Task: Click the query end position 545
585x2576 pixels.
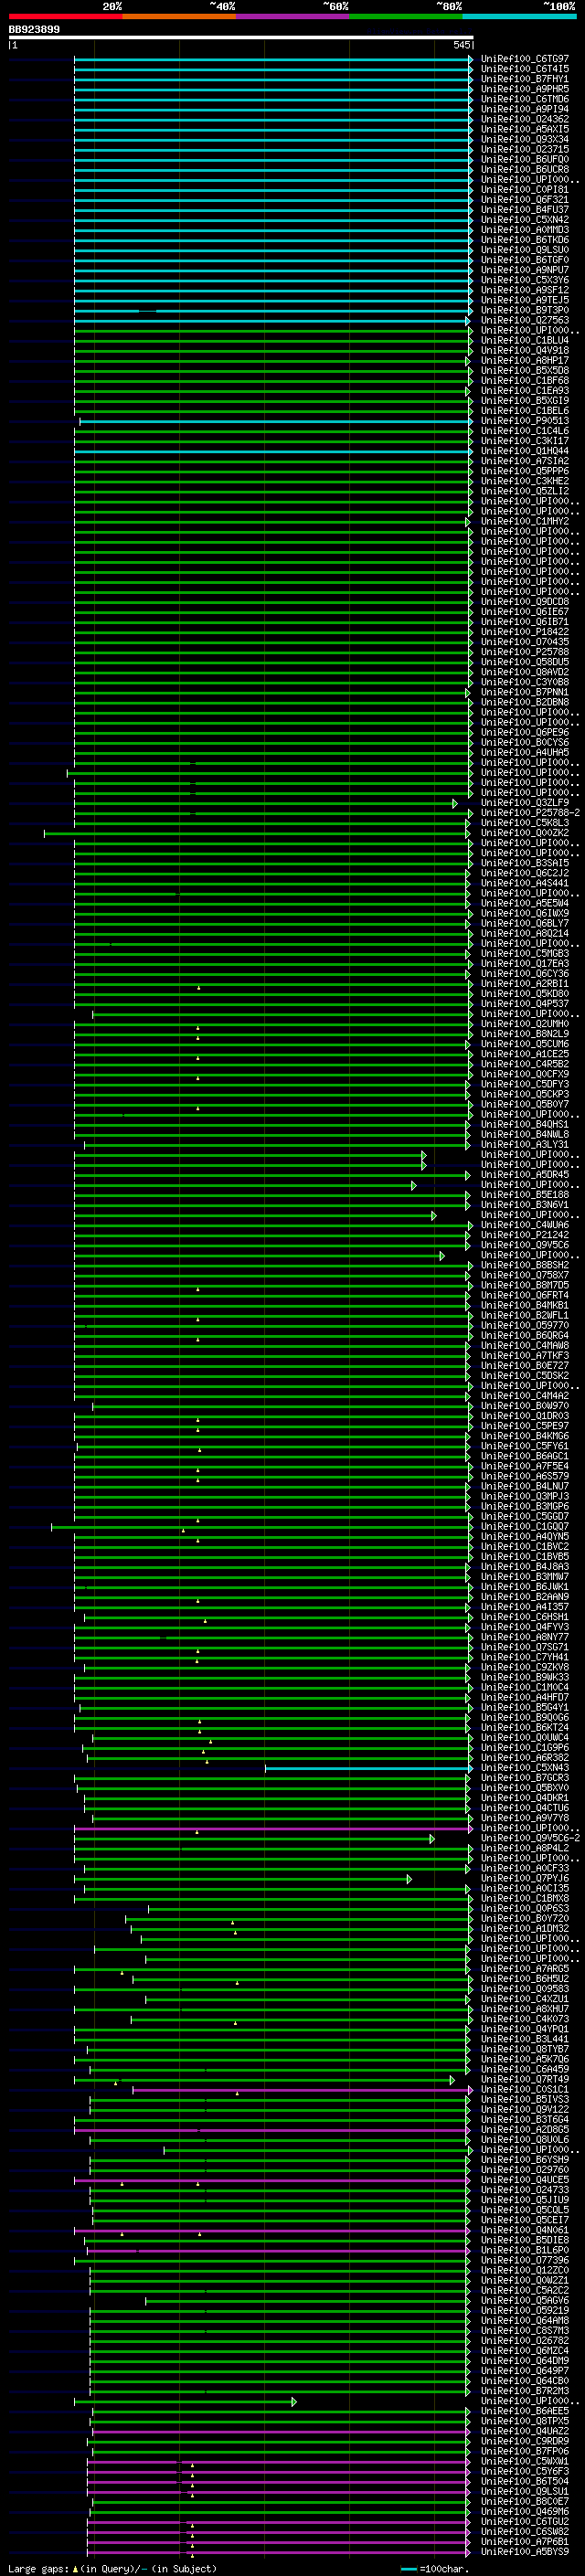Action: click(x=461, y=45)
